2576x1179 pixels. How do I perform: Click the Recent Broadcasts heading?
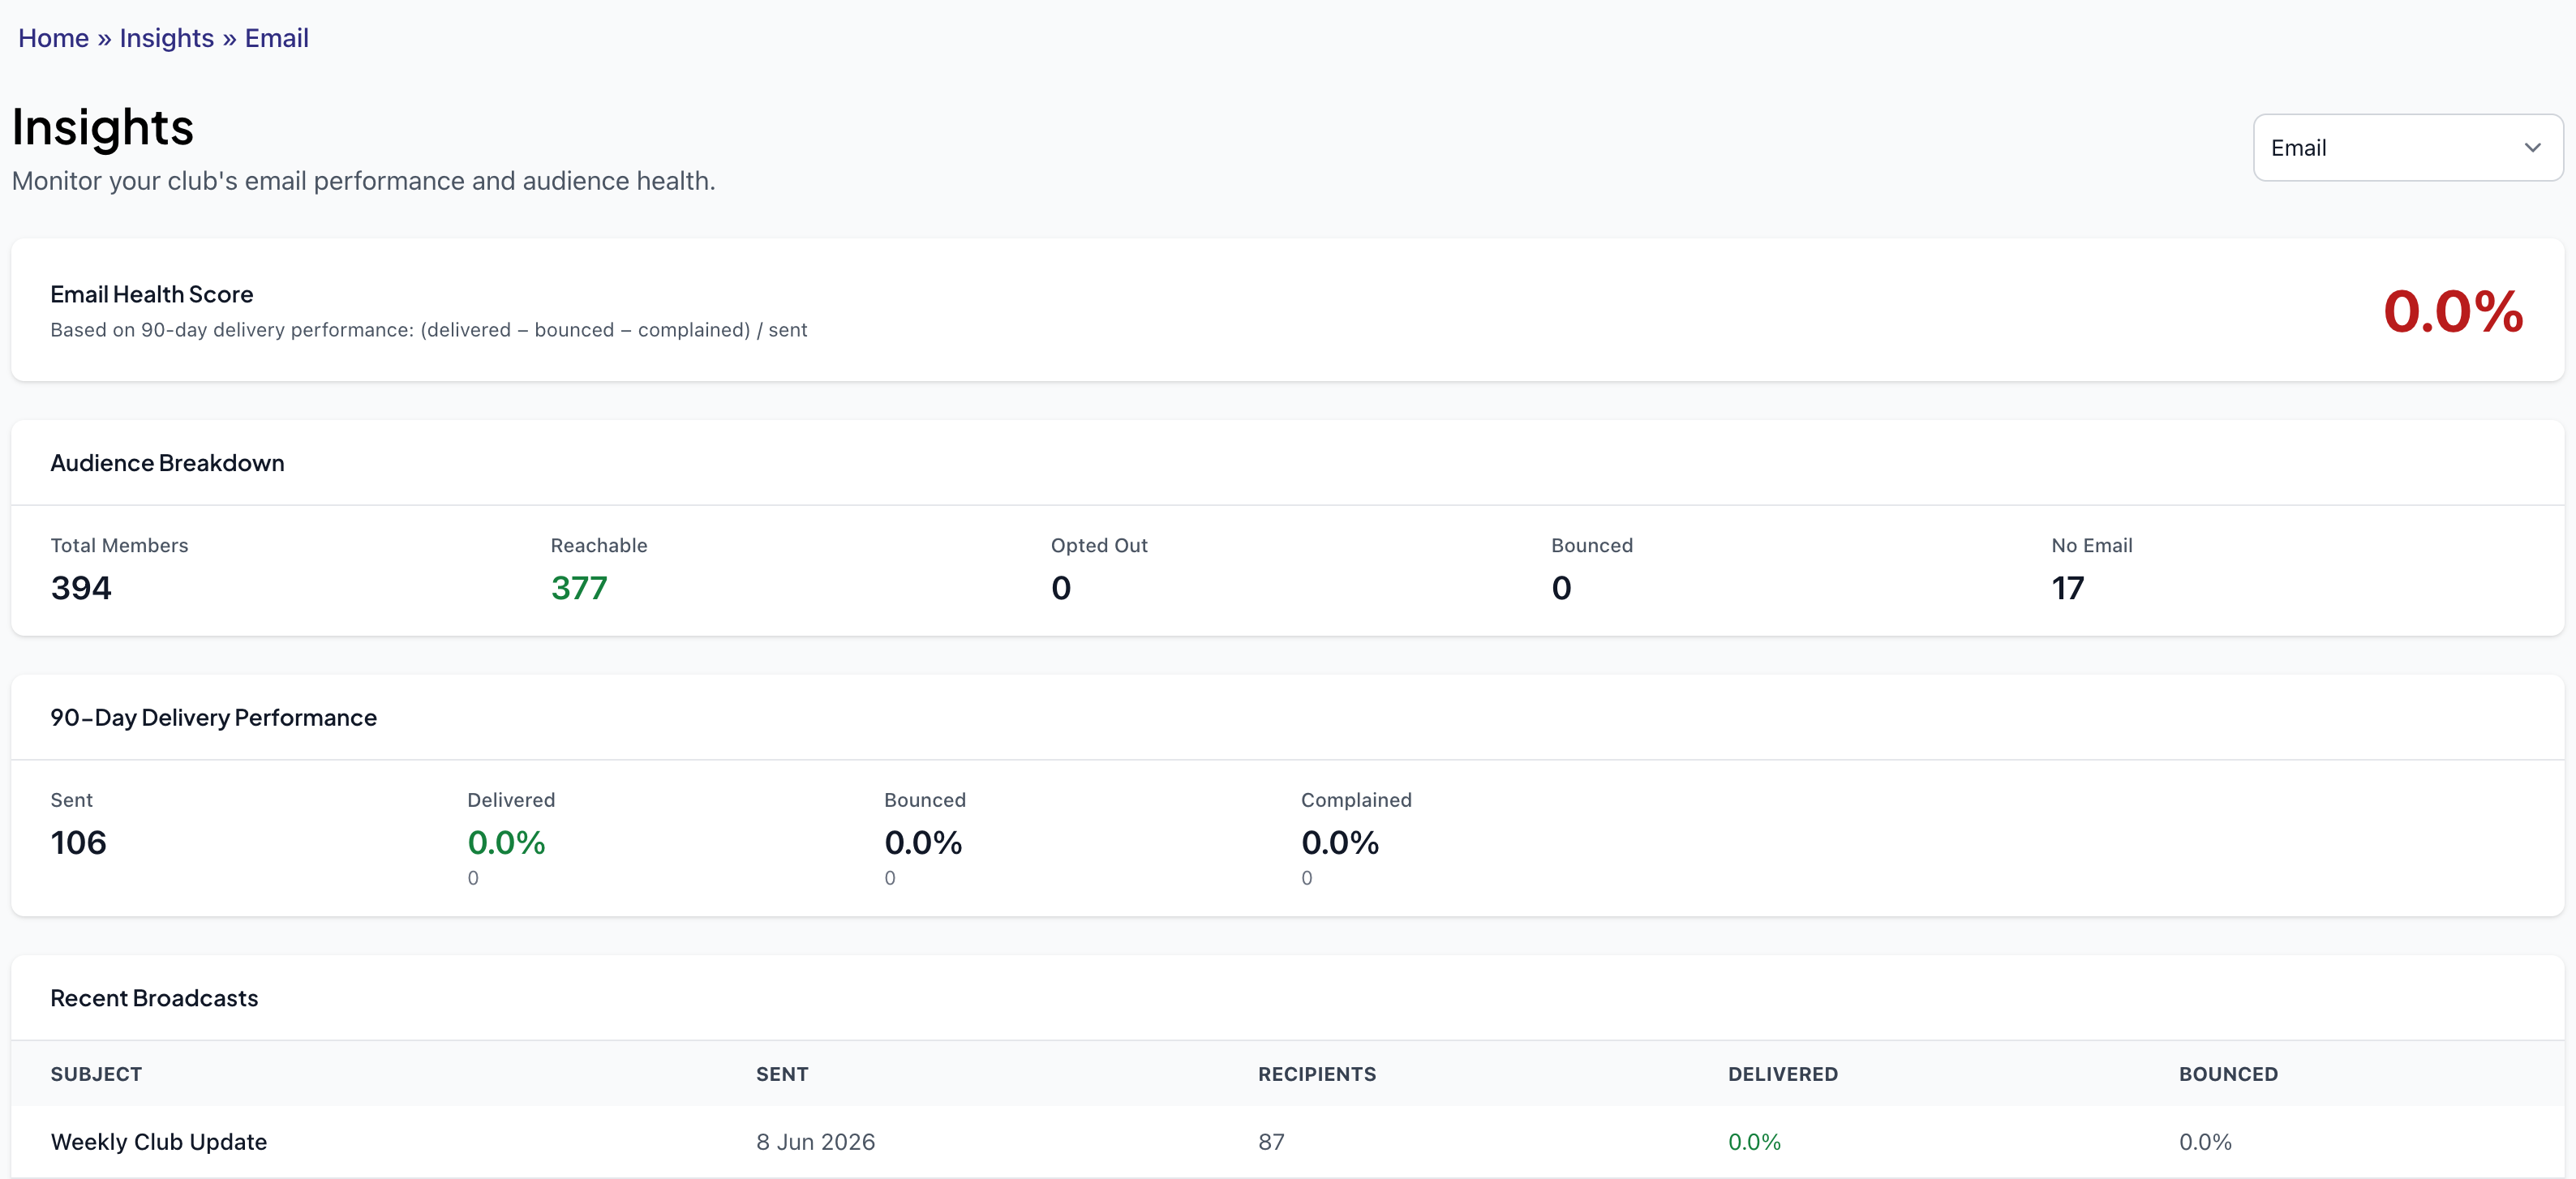(154, 998)
